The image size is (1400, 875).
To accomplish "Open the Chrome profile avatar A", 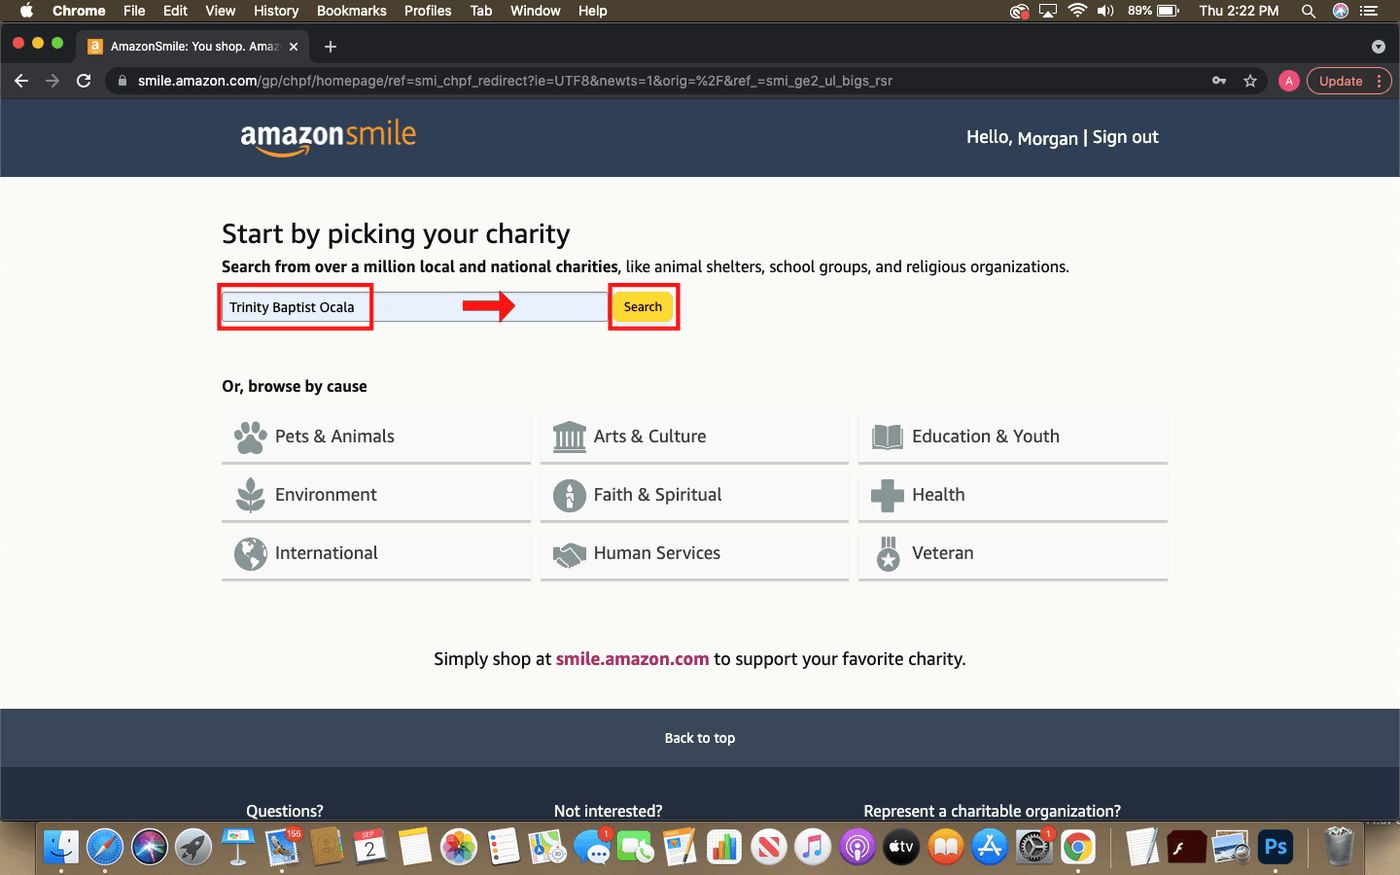I will pos(1289,81).
